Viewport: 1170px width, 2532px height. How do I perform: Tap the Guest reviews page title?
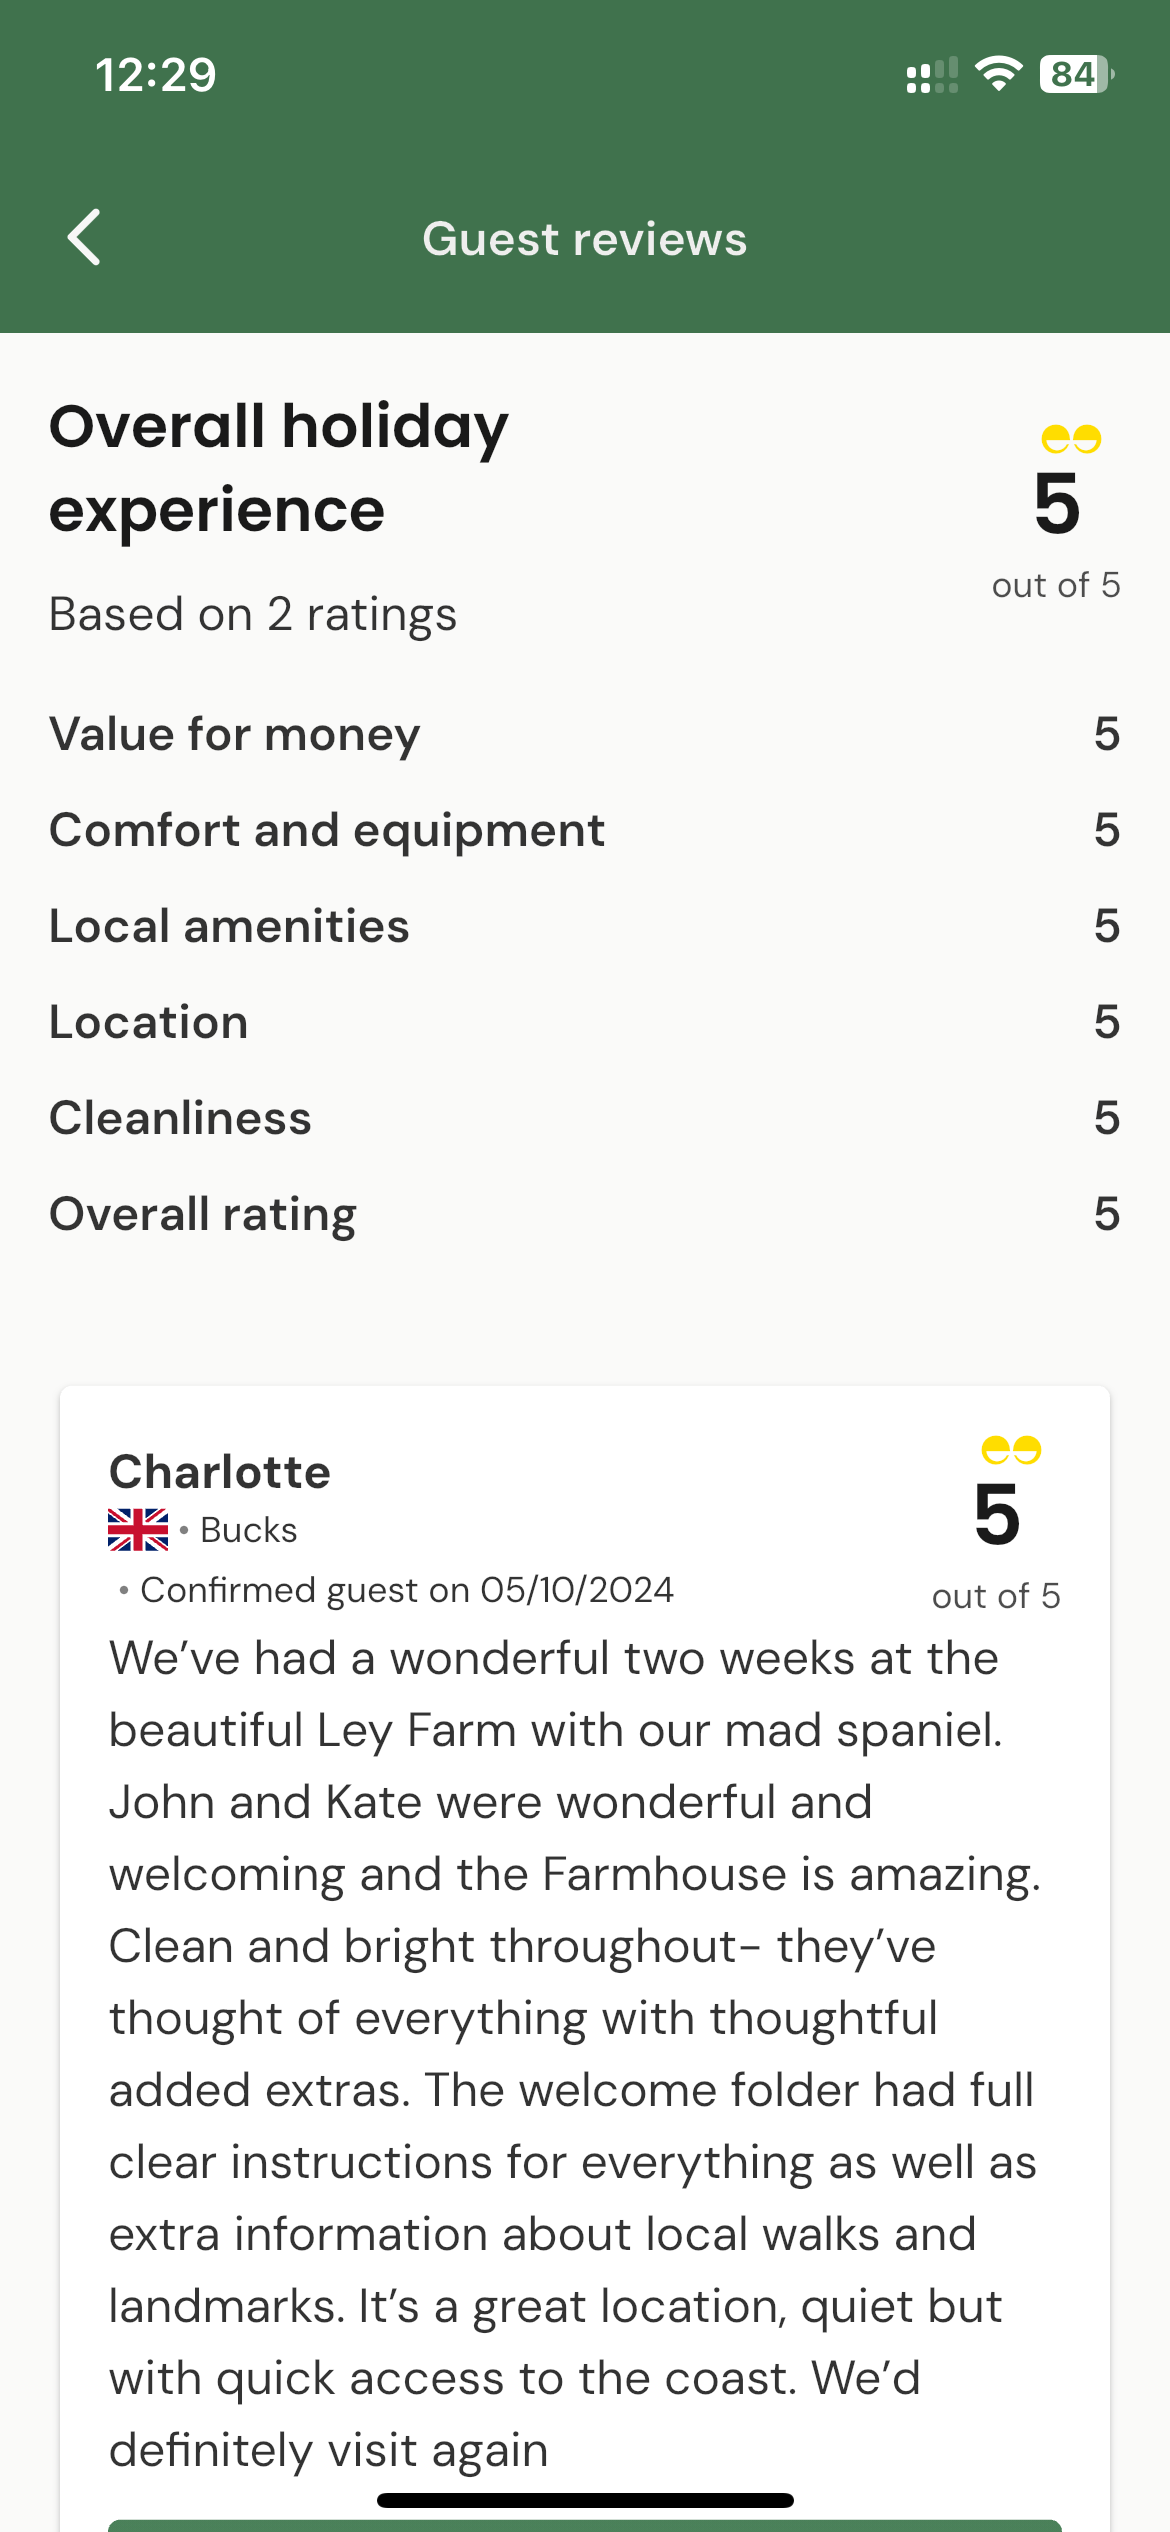(x=585, y=239)
